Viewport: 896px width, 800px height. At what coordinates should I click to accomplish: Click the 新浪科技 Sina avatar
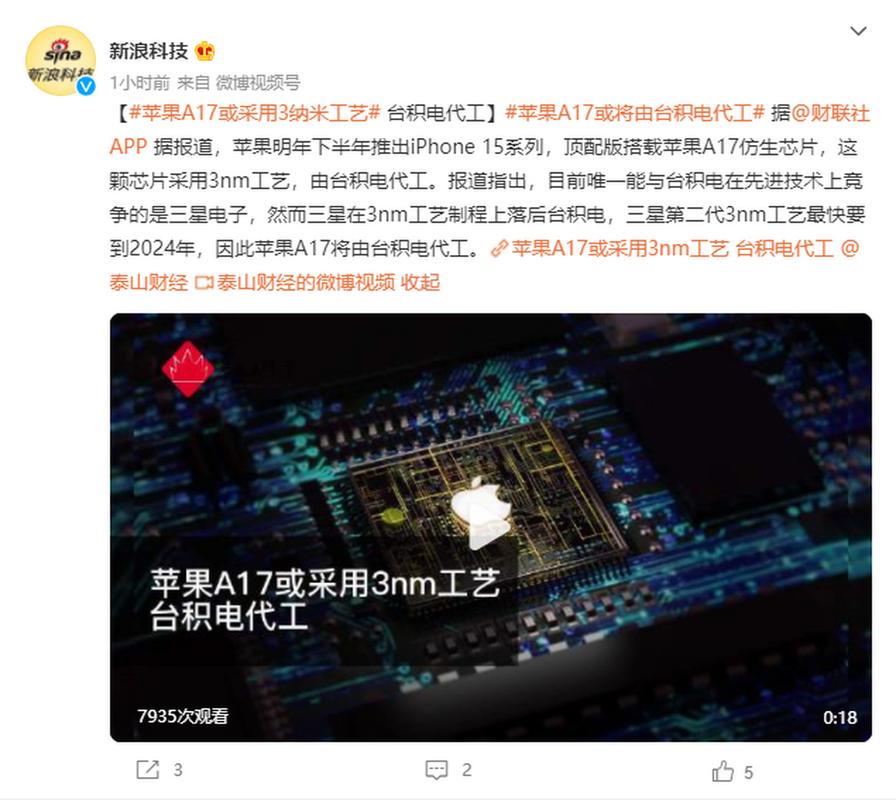pos(60,60)
